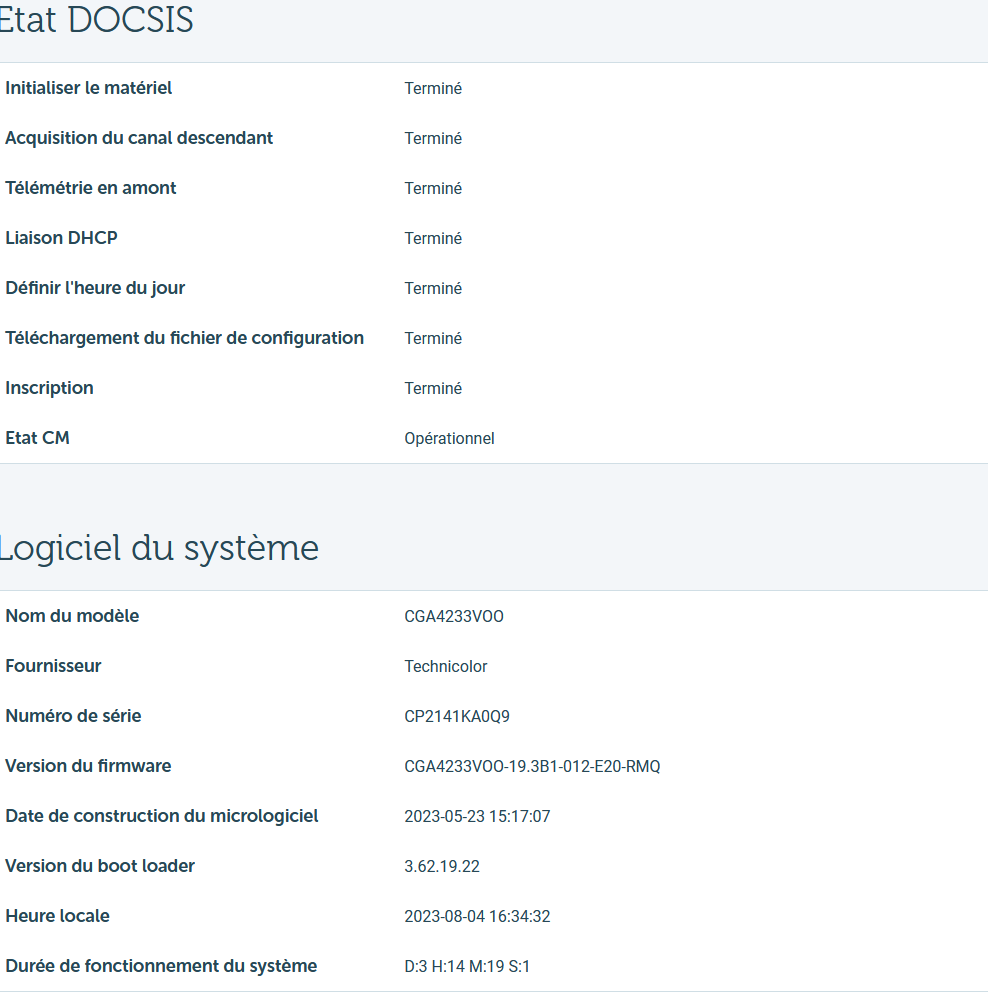
Task: Select the 'Heure locale' label
Action: pyautogui.click(x=58, y=915)
